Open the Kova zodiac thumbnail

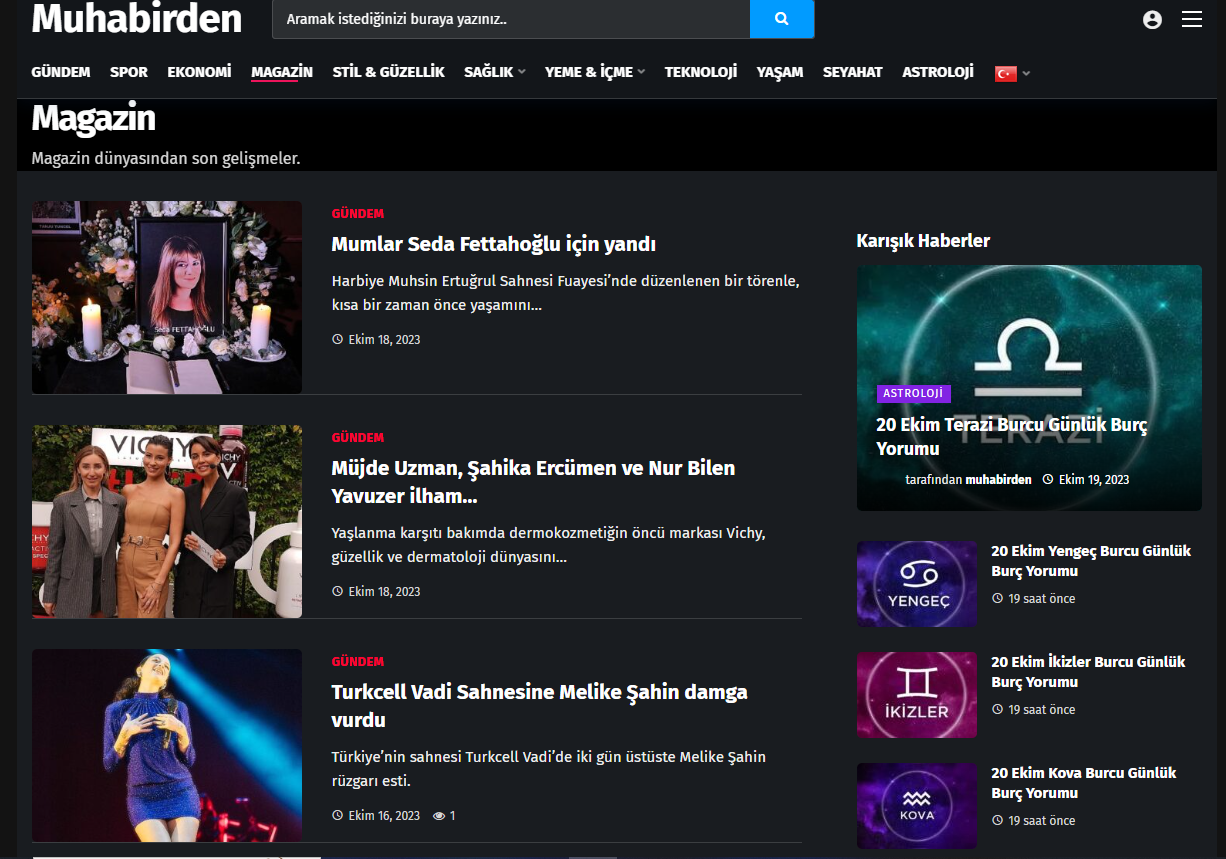pos(917,806)
